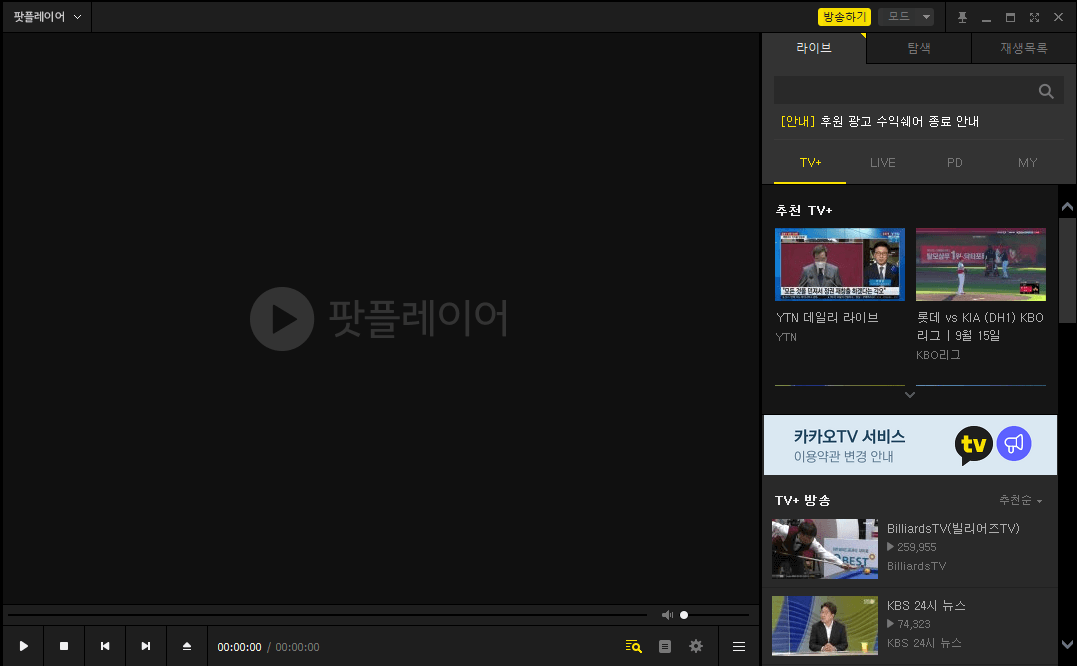The image size is (1077, 666).
Task: Toggle the playlist panel icon
Action: [665, 646]
